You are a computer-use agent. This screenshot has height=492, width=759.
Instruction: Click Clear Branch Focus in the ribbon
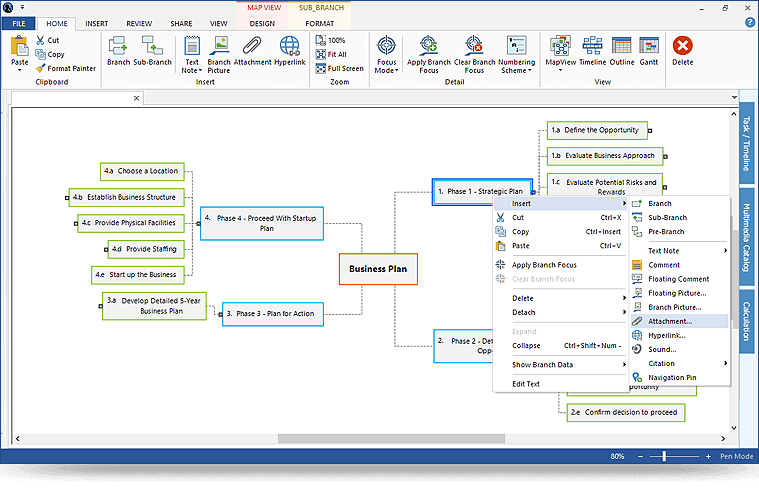[474, 55]
